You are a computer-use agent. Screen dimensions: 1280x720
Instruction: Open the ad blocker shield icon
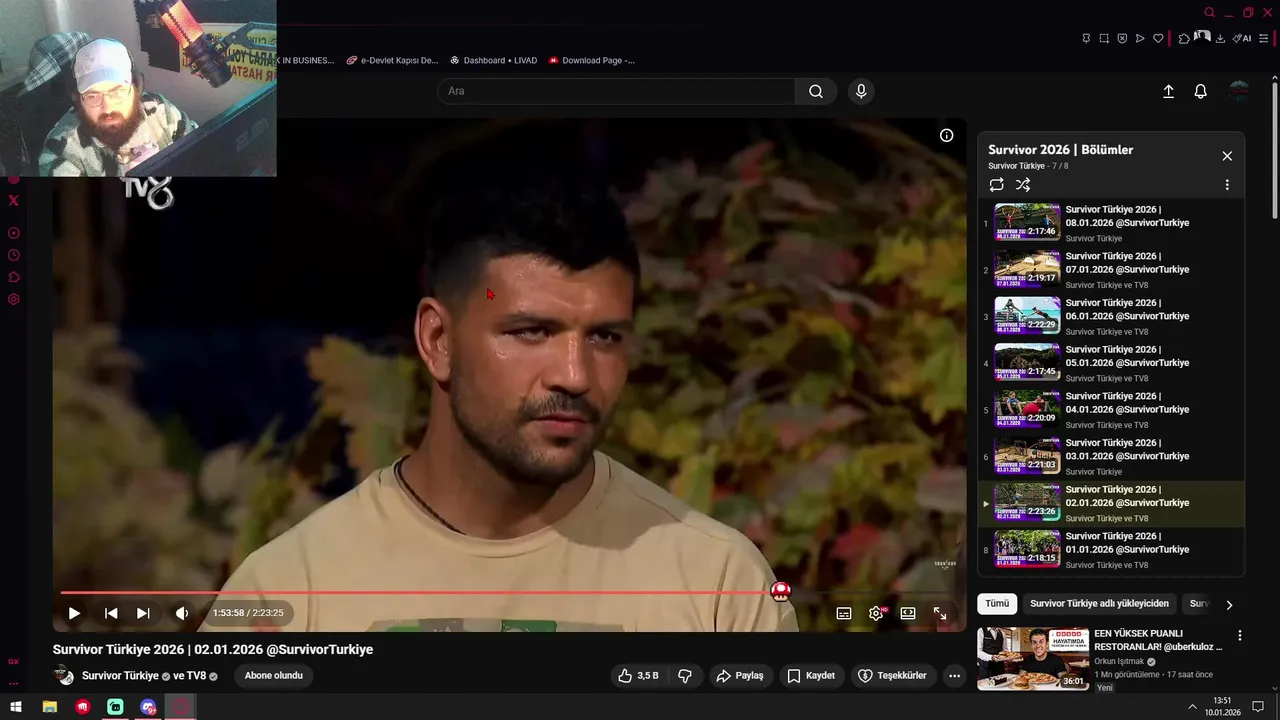(x=1122, y=38)
